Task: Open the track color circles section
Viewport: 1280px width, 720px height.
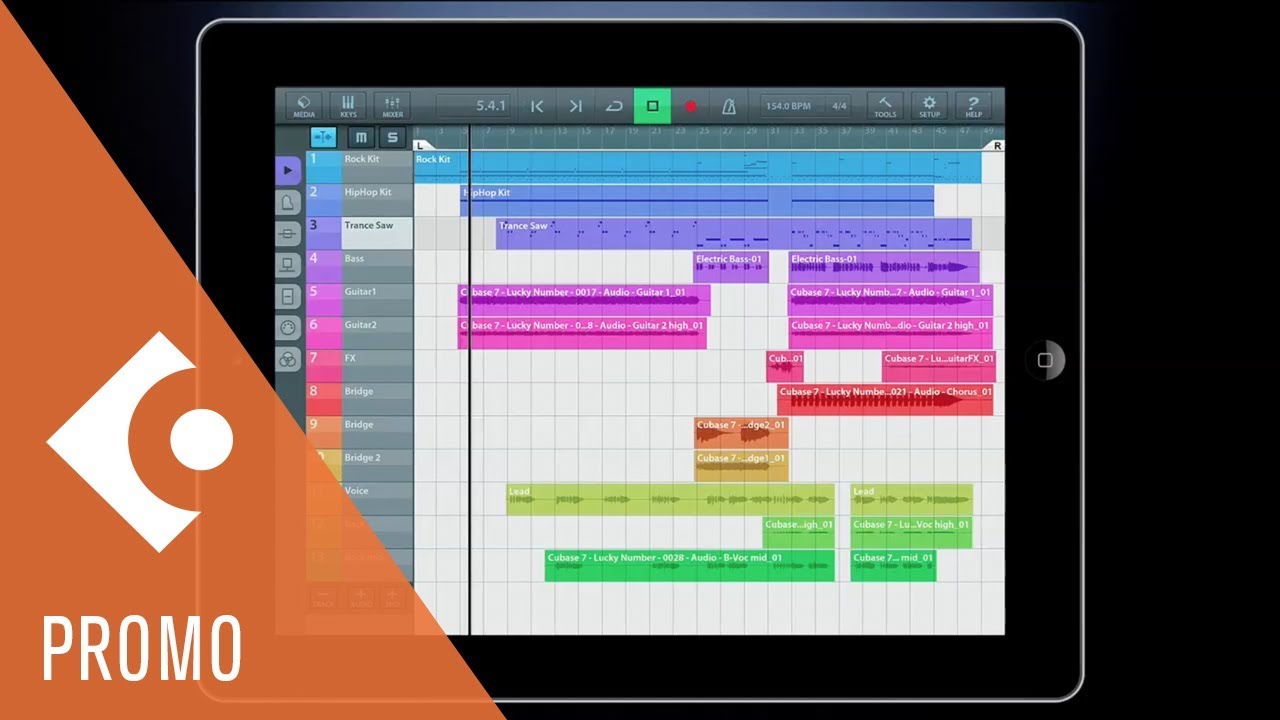Action: (x=288, y=360)
